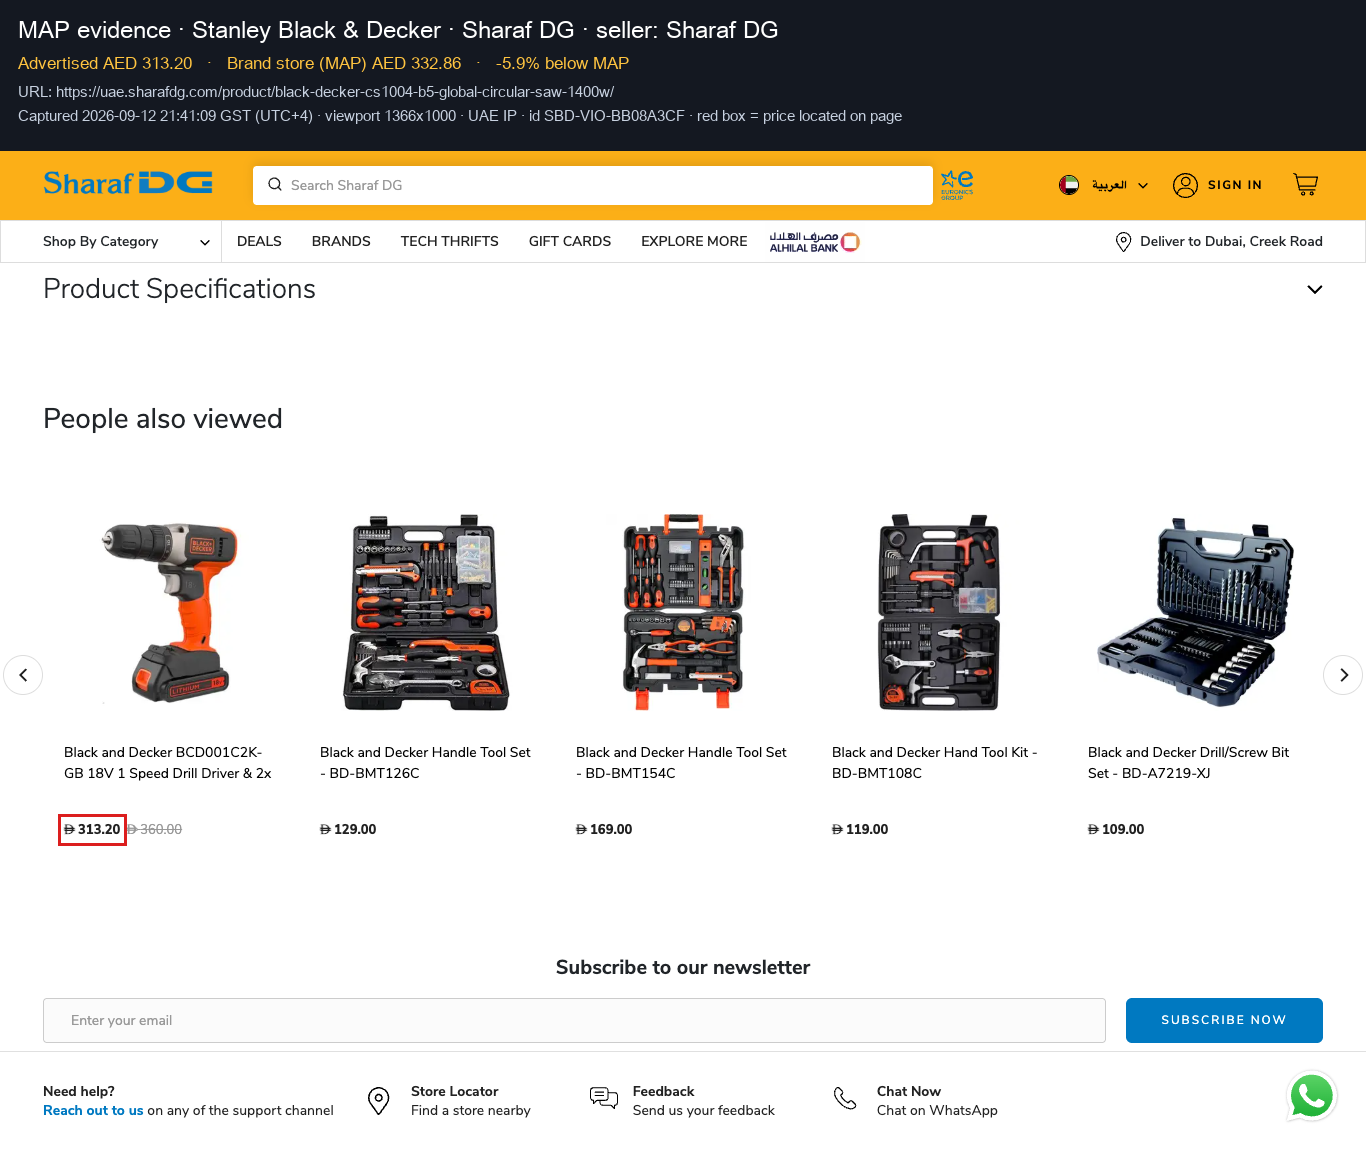Image resolution: width=1366 pixels, height=1150 pixels.
Task: Open the Al Hilal Bank offer
Action: click(815, 242)
